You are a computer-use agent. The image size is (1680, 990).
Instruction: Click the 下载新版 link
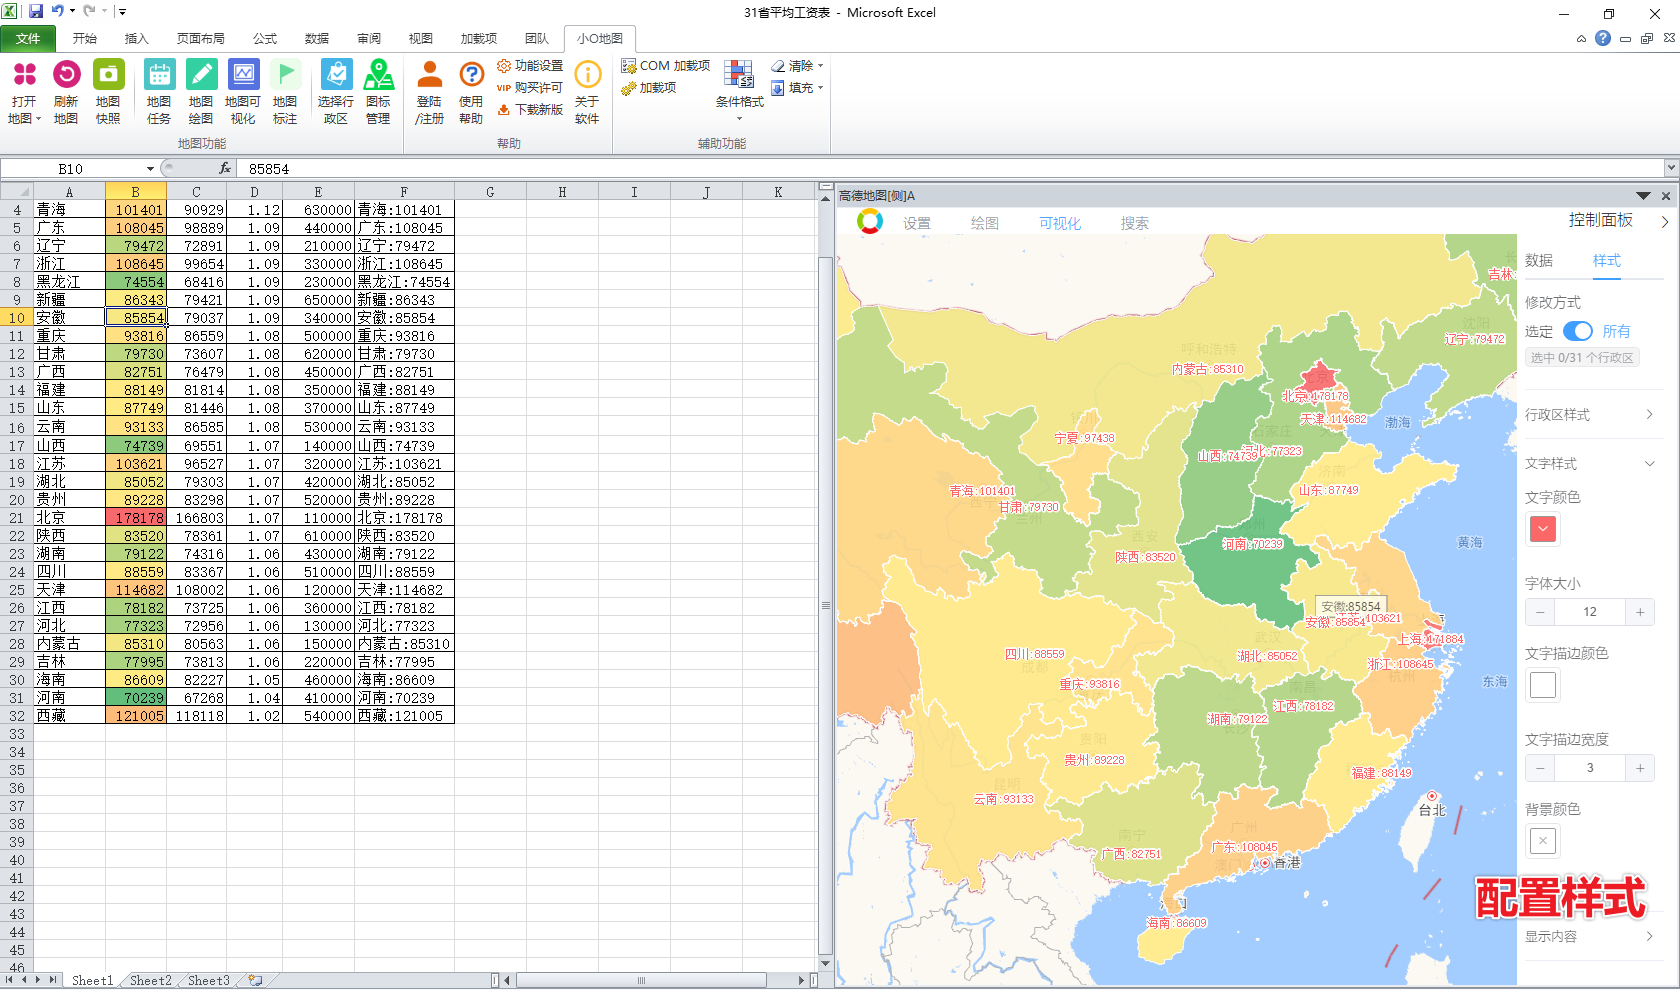pyautogui.click(x=530, y=110)
